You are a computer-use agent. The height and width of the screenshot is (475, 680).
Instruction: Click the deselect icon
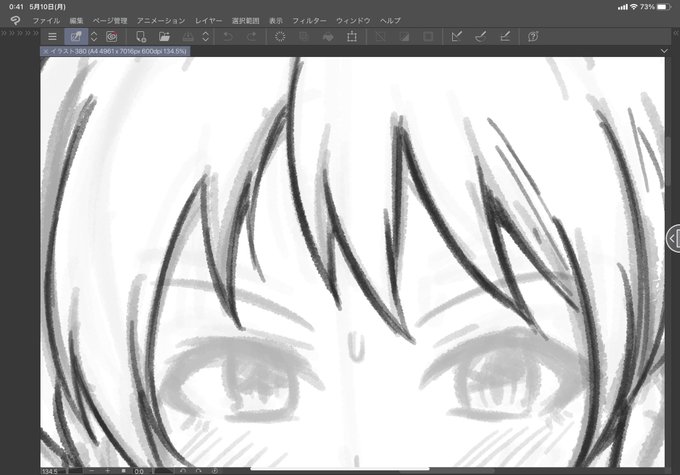click(x=380, y=37)
